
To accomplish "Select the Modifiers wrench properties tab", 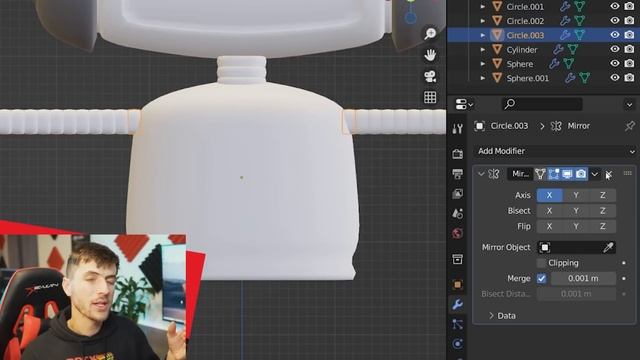I will (x=458, y=304).
